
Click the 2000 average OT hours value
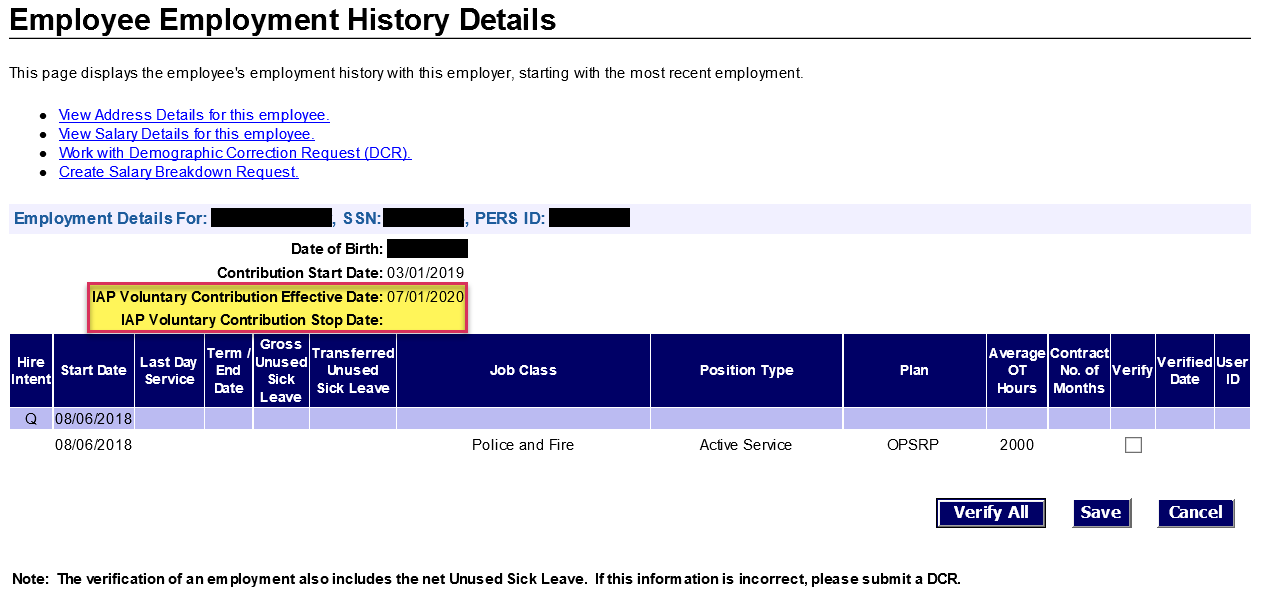[1016, 445]
